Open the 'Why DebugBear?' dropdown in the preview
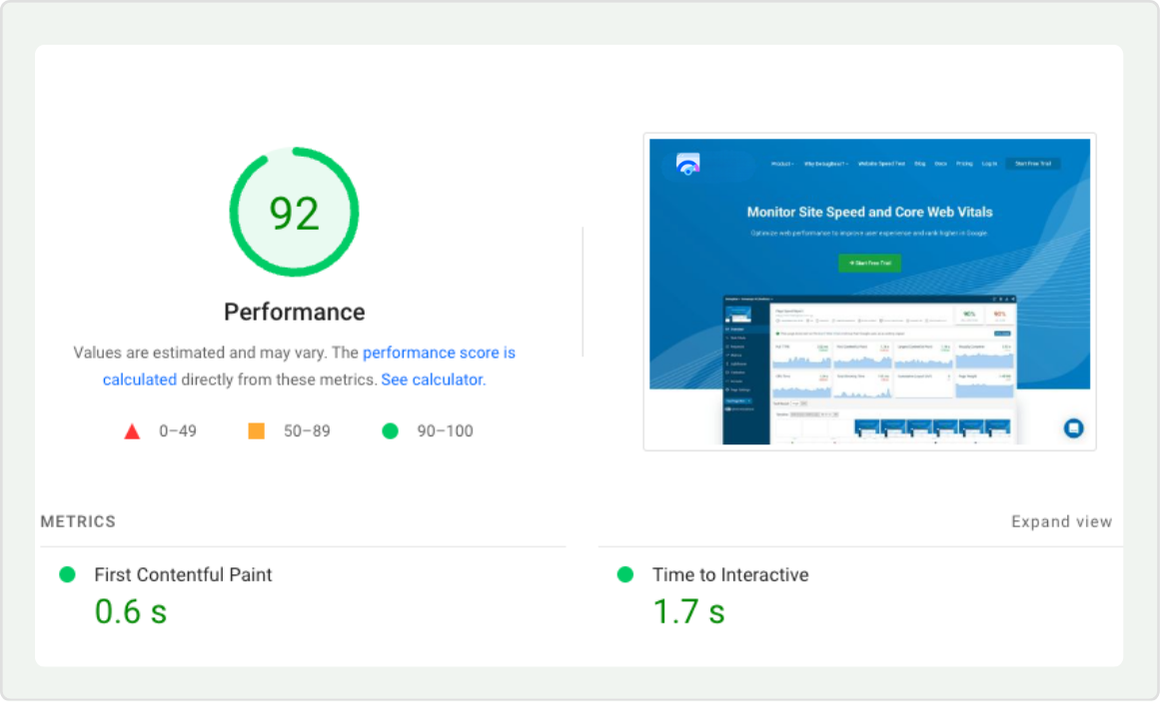This screenshot has height=703, width=1160. click(x=826, y=164)
